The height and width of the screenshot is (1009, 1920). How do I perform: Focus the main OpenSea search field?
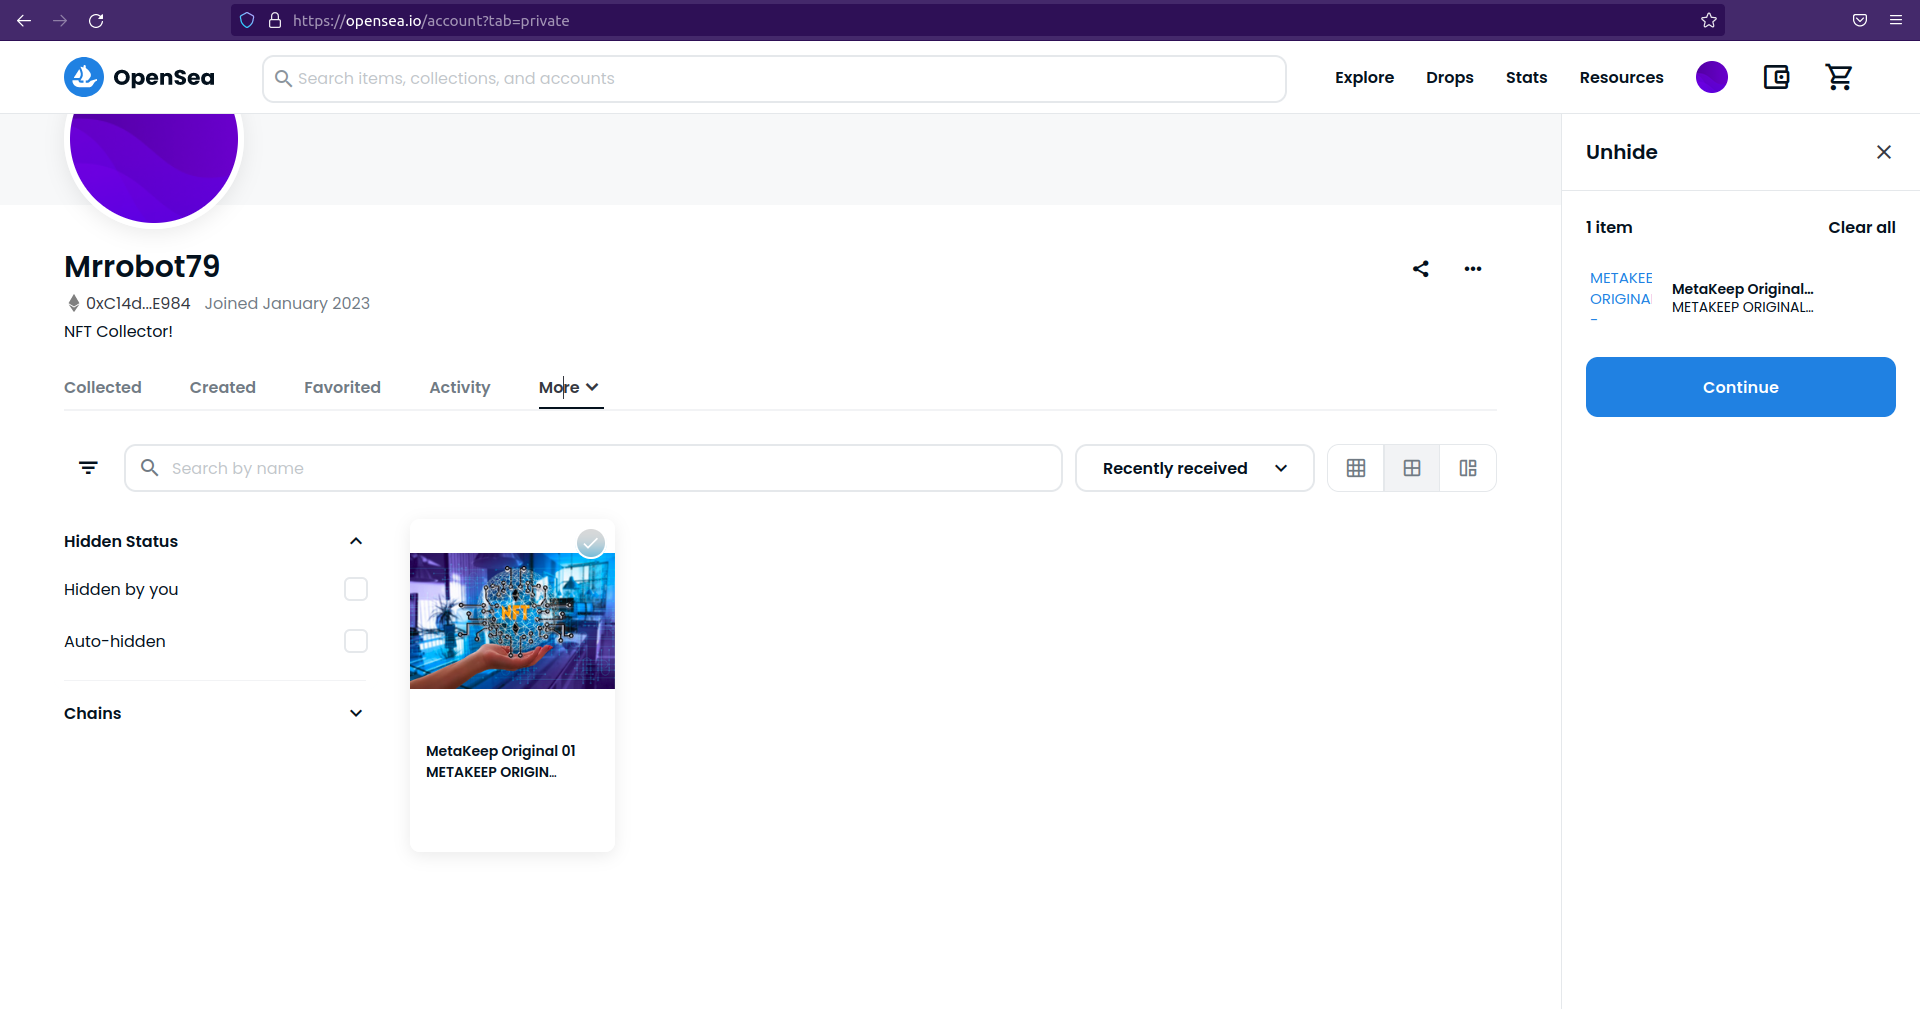click(774, 78)
